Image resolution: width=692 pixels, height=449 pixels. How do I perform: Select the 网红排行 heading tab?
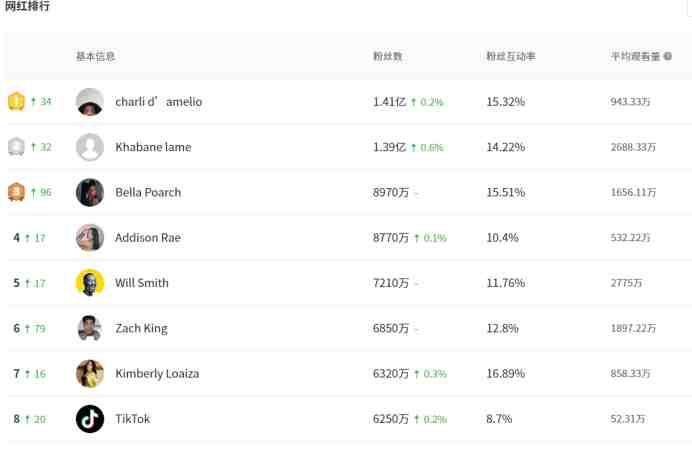click(x=27, y=6)
